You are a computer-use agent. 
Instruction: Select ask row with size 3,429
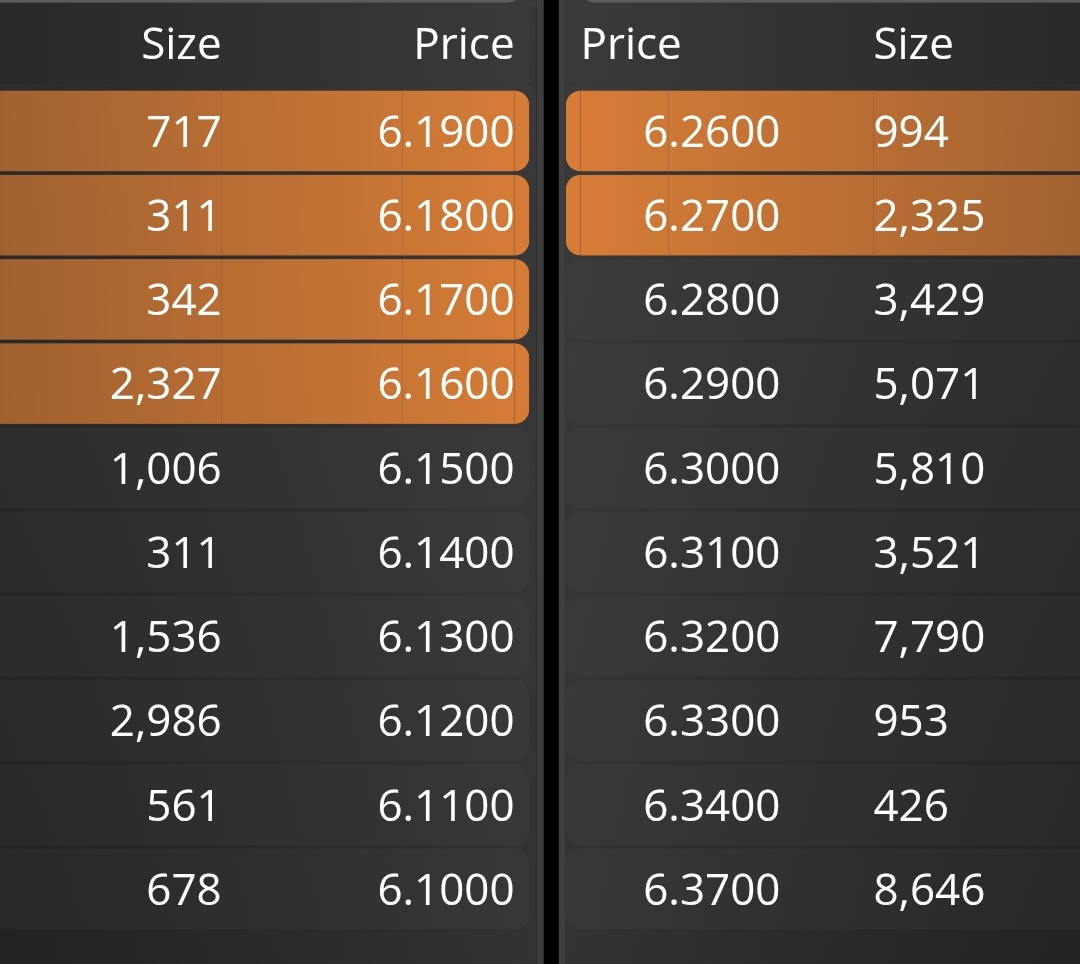tap(823, 299)
